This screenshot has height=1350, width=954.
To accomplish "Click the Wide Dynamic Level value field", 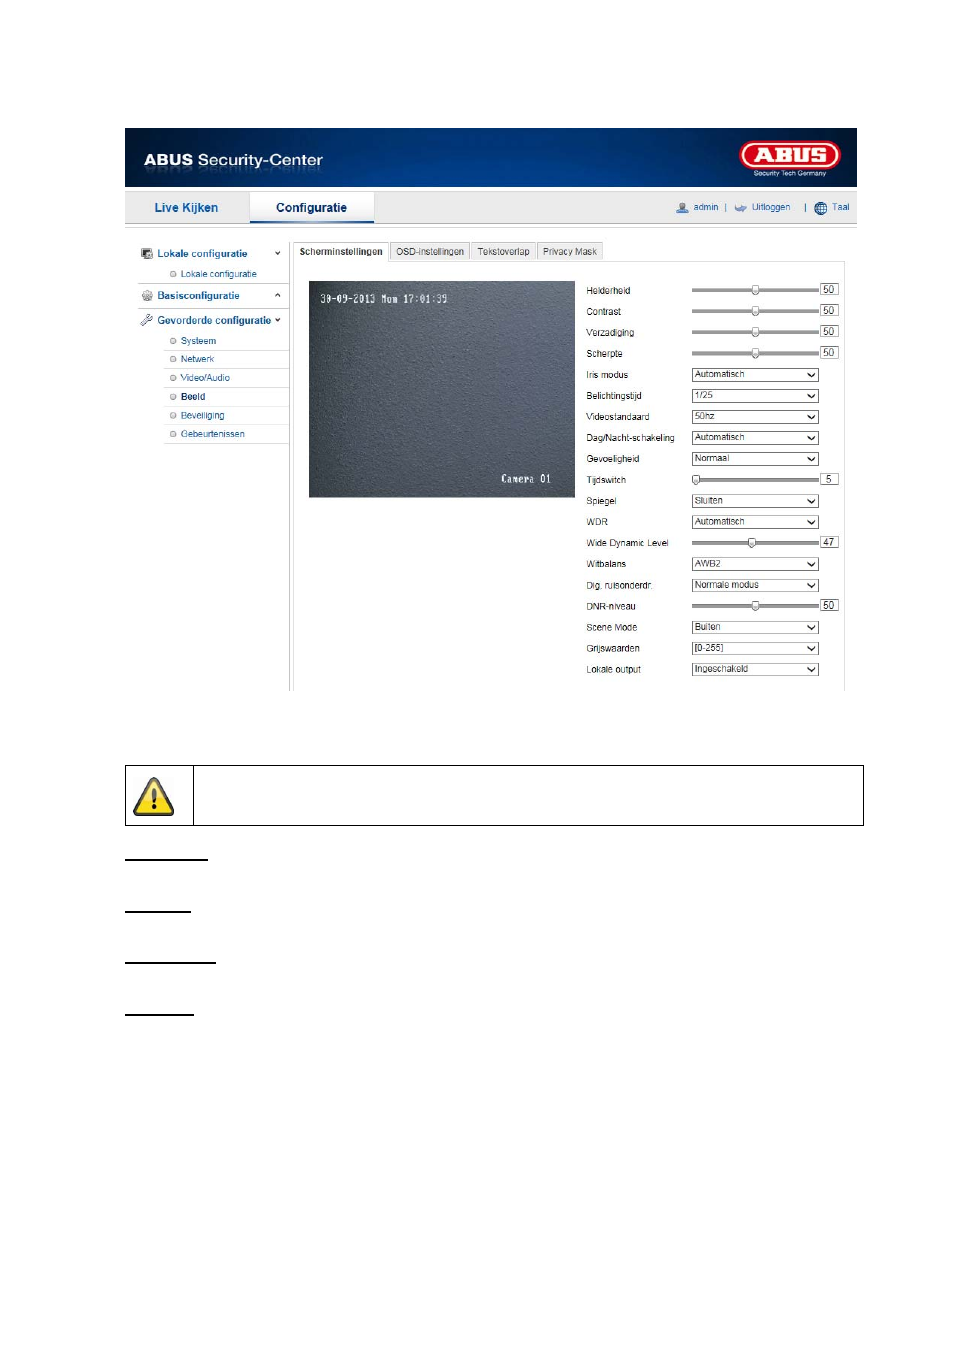I will pos(829,543).
